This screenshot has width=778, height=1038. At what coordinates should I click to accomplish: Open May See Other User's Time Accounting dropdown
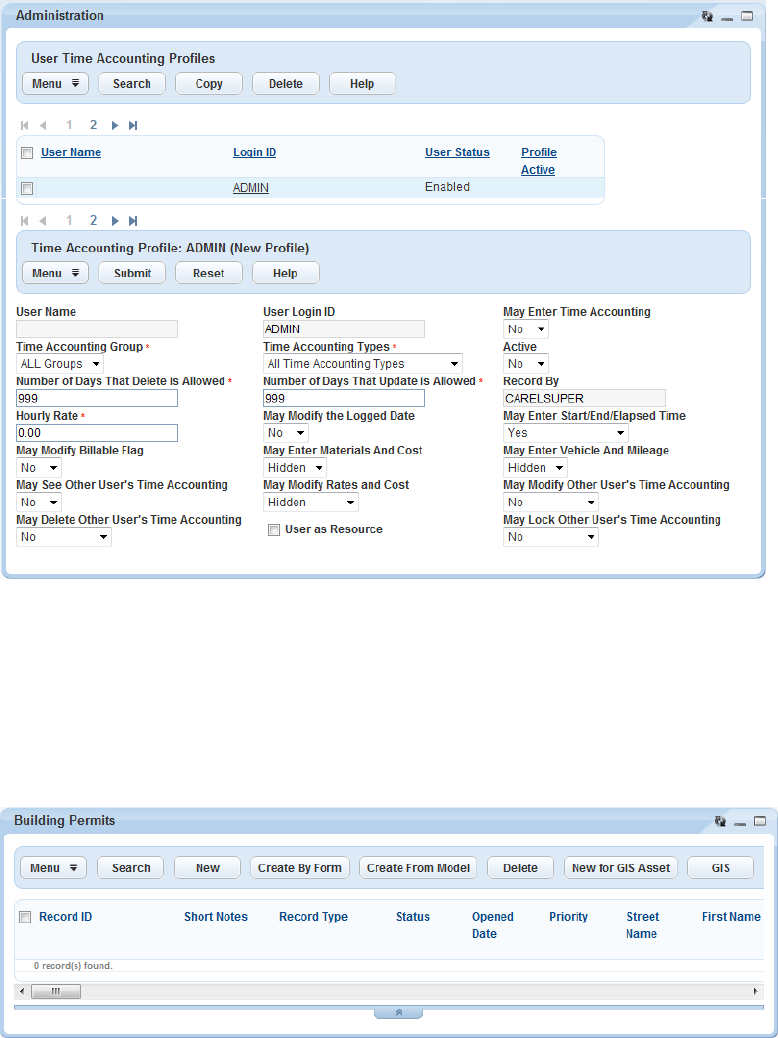39,502
